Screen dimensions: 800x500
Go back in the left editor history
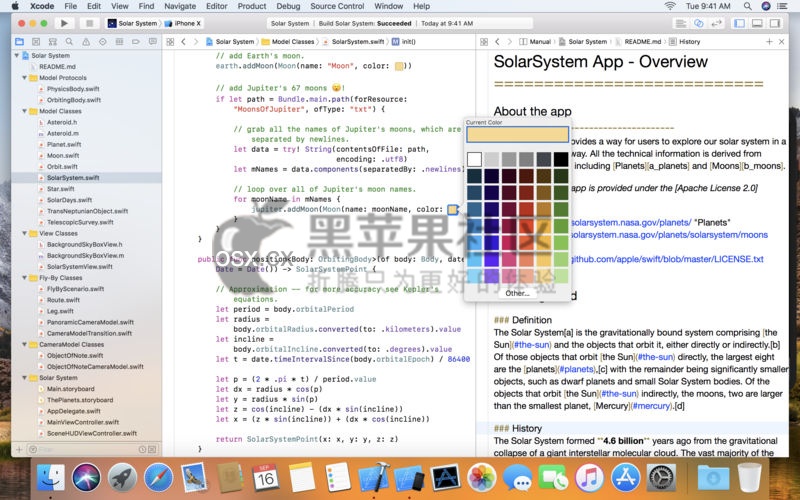[x=184, y=42]
